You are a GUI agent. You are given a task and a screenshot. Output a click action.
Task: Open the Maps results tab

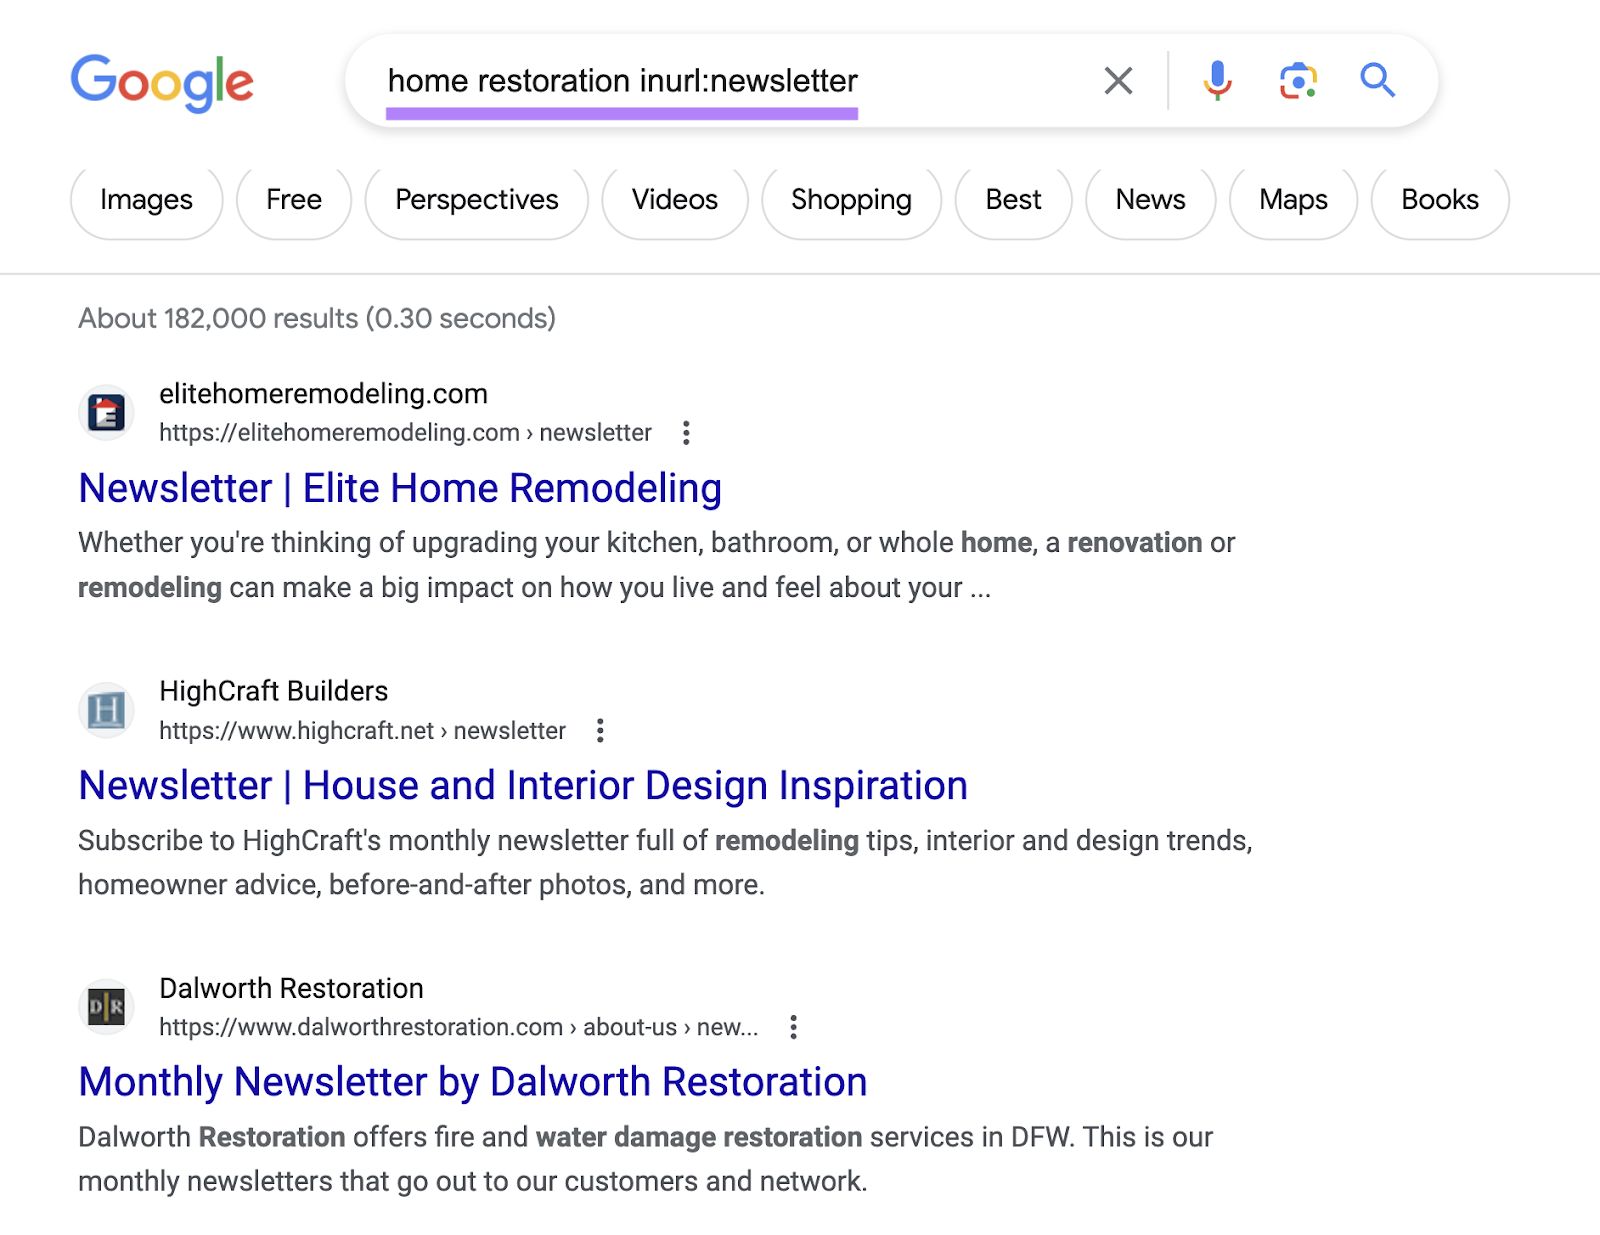1292,200
